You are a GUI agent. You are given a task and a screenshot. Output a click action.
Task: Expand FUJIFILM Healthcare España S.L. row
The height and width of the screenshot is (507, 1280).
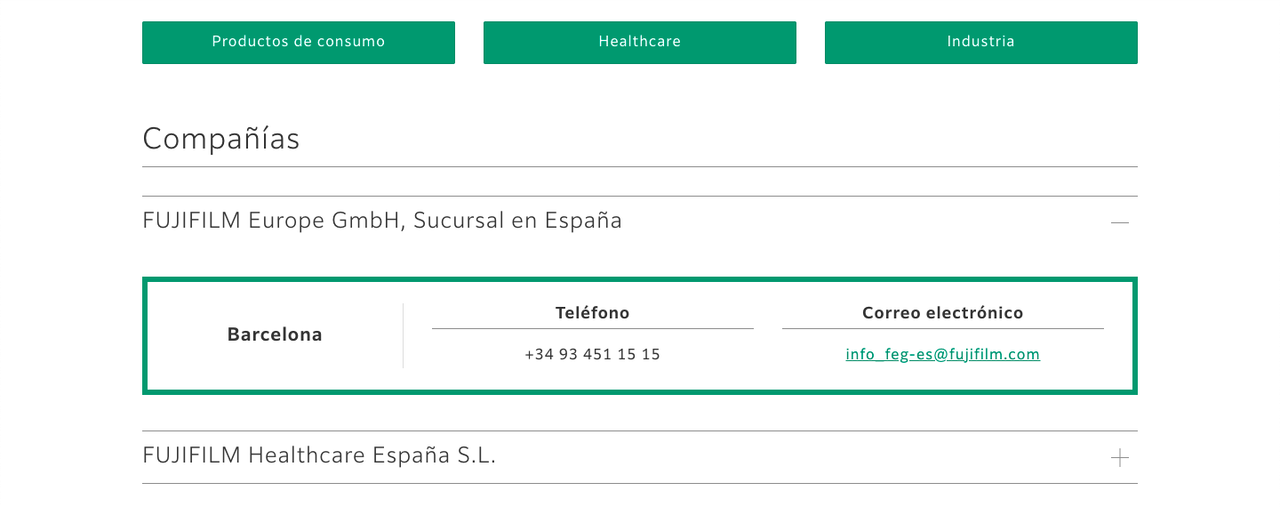pos(319,455)
